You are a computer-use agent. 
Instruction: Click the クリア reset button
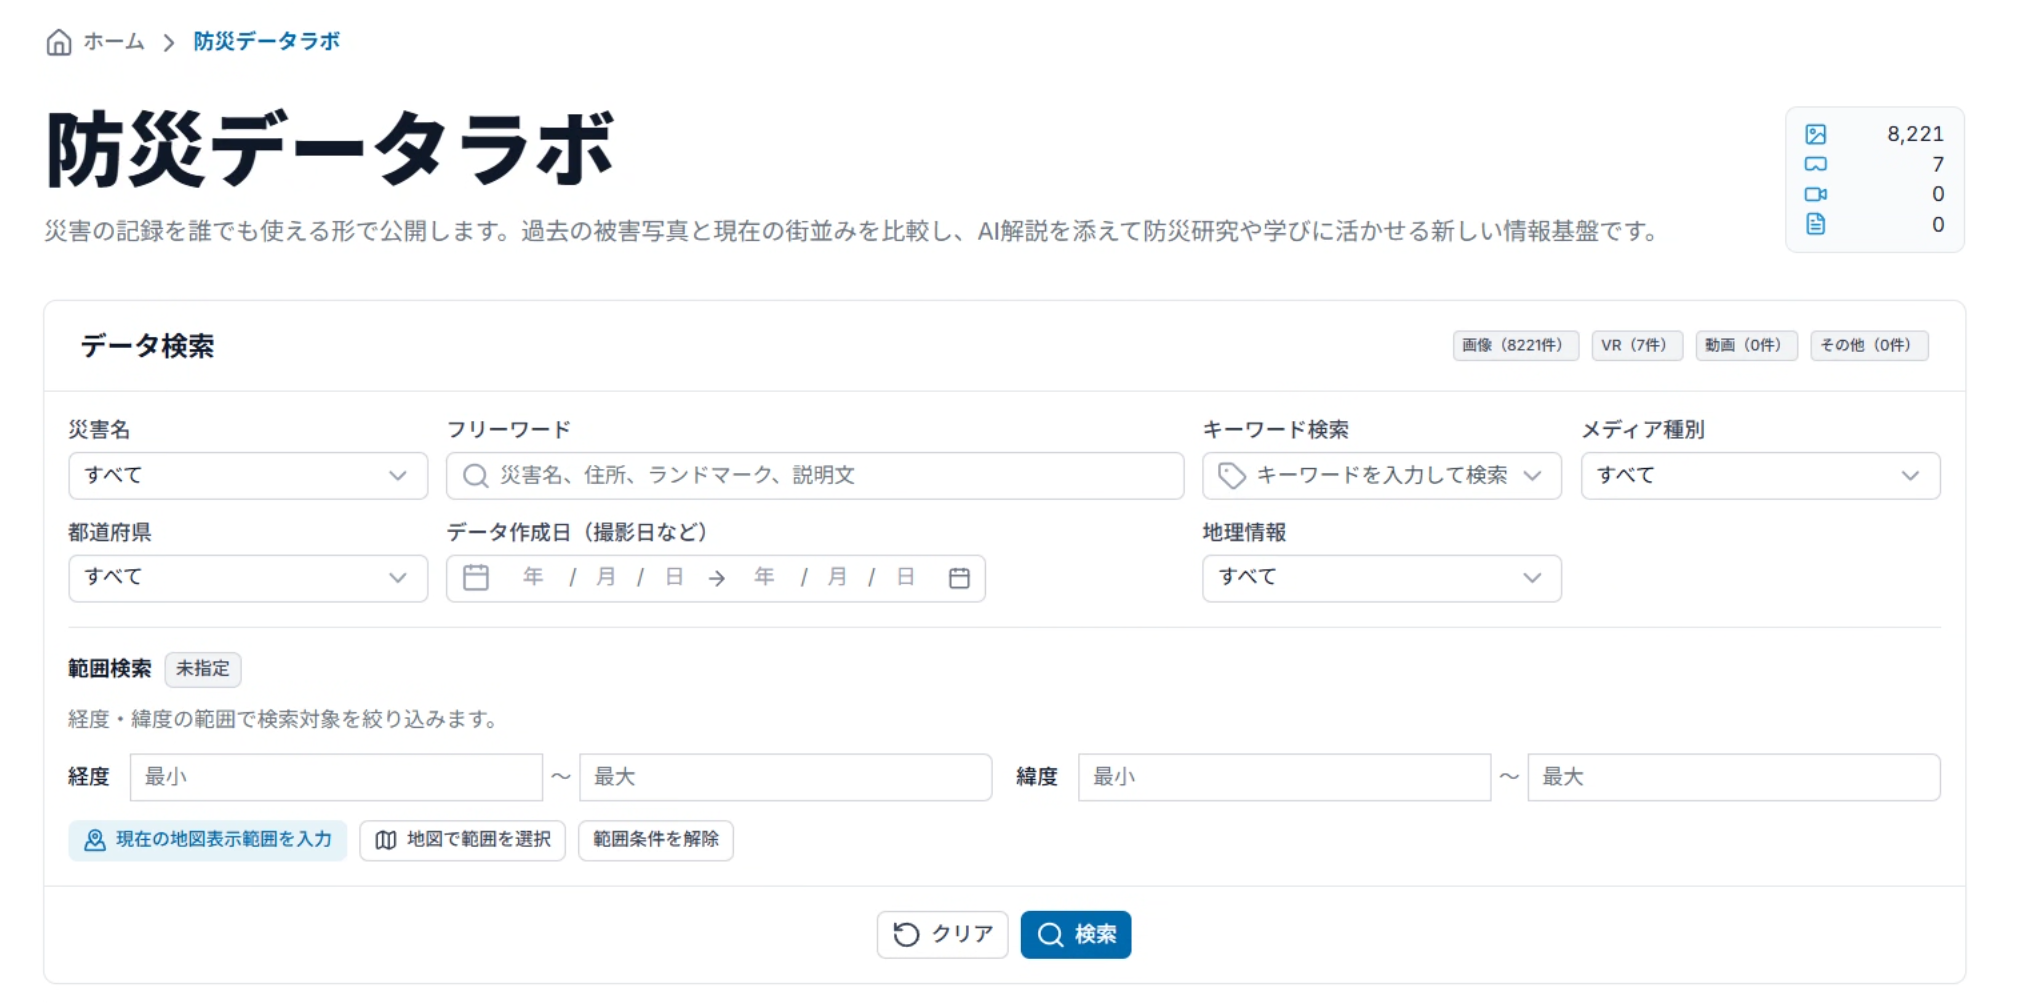point(942,934)
